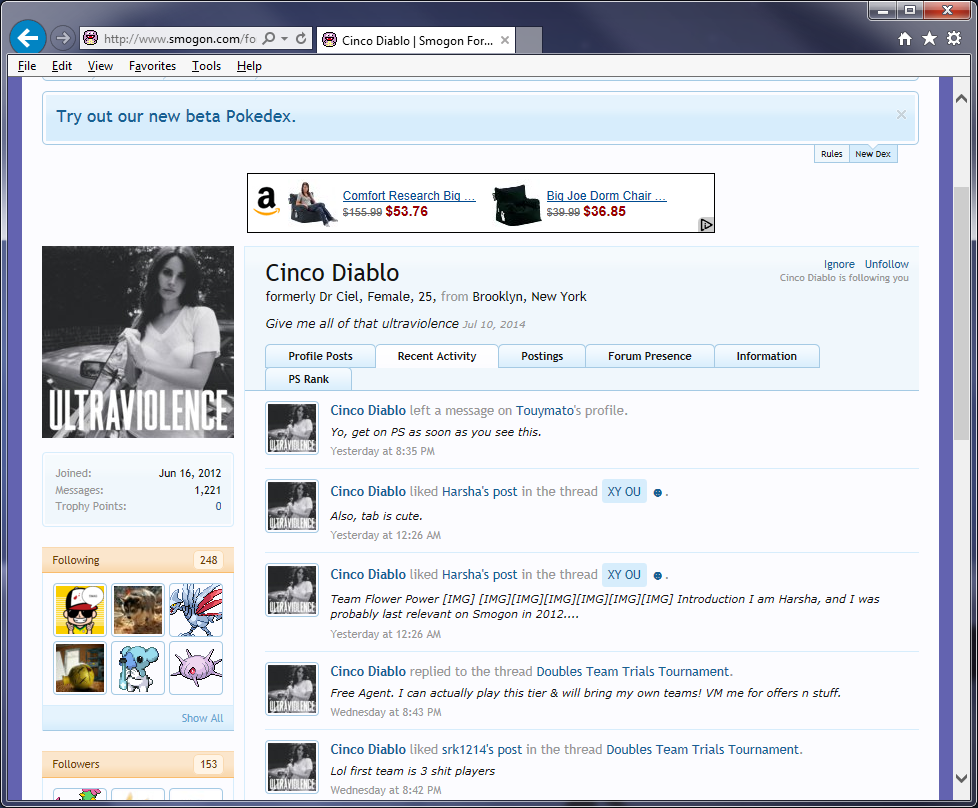
Task: Open Touymato's profile link
Action: pos(545,411)
